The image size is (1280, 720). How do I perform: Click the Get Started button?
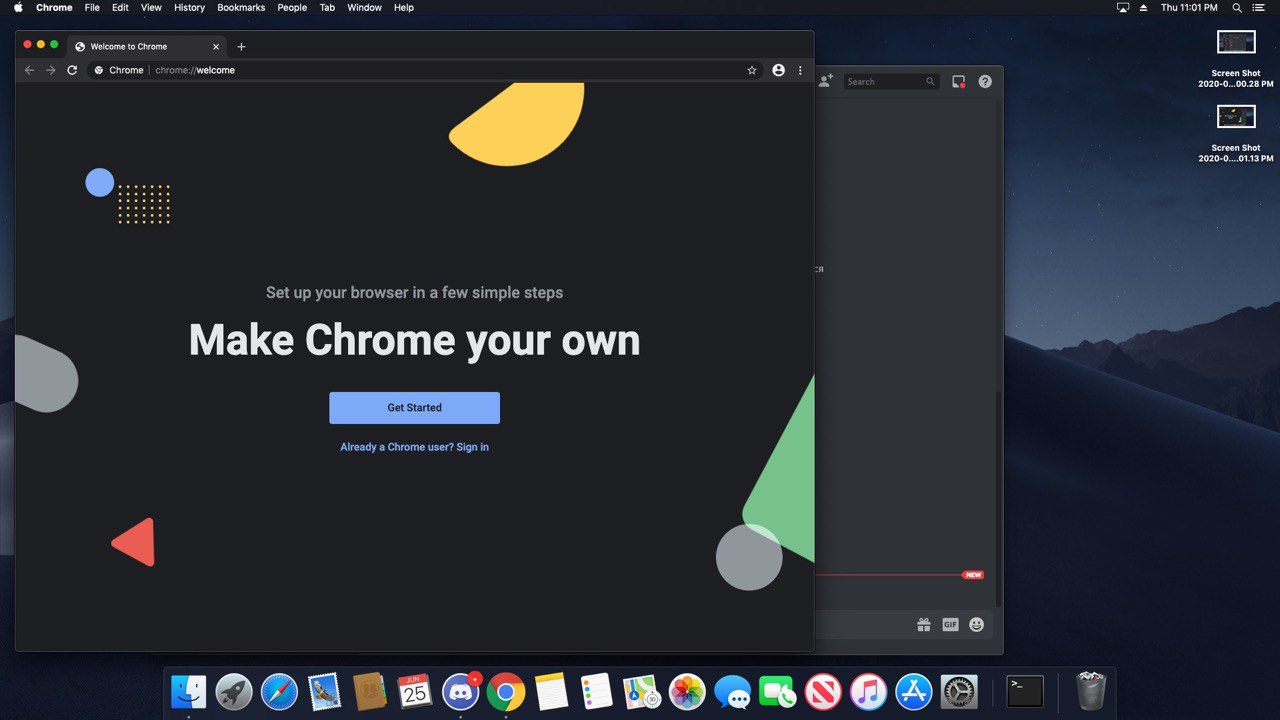pos(414,408)
